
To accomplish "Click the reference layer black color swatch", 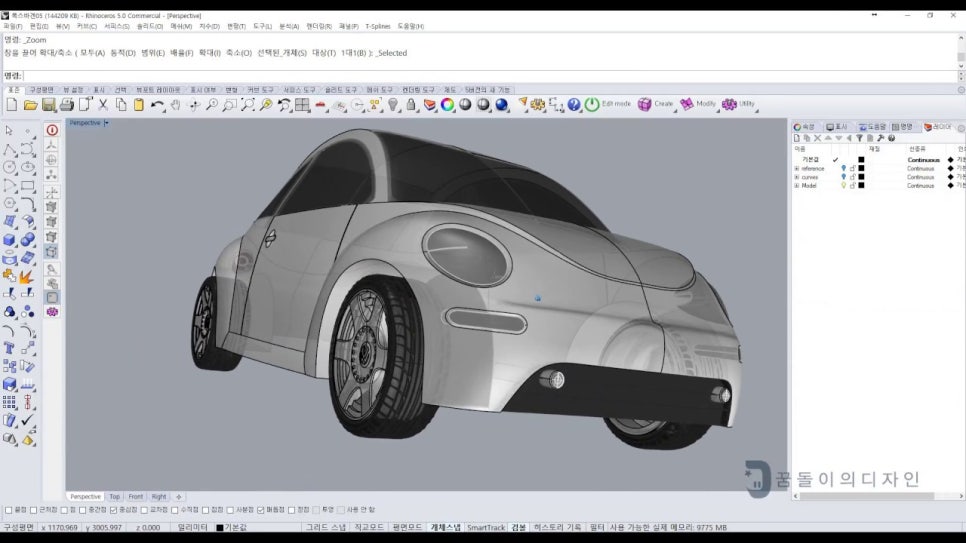I will [861, 168].
